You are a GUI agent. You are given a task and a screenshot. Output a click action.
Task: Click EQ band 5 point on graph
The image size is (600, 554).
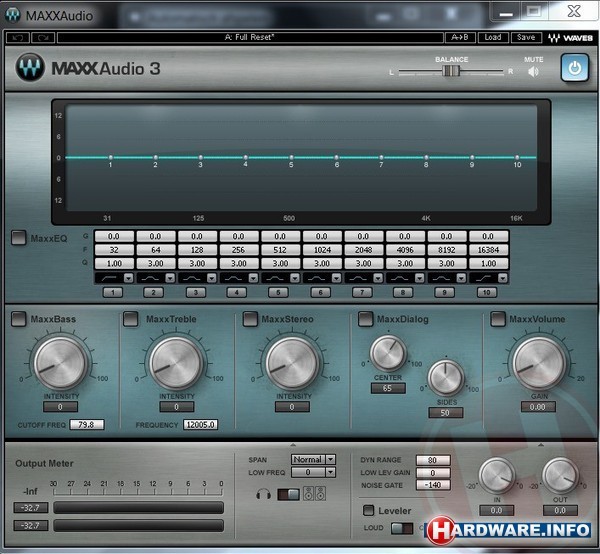click(291, 157)
